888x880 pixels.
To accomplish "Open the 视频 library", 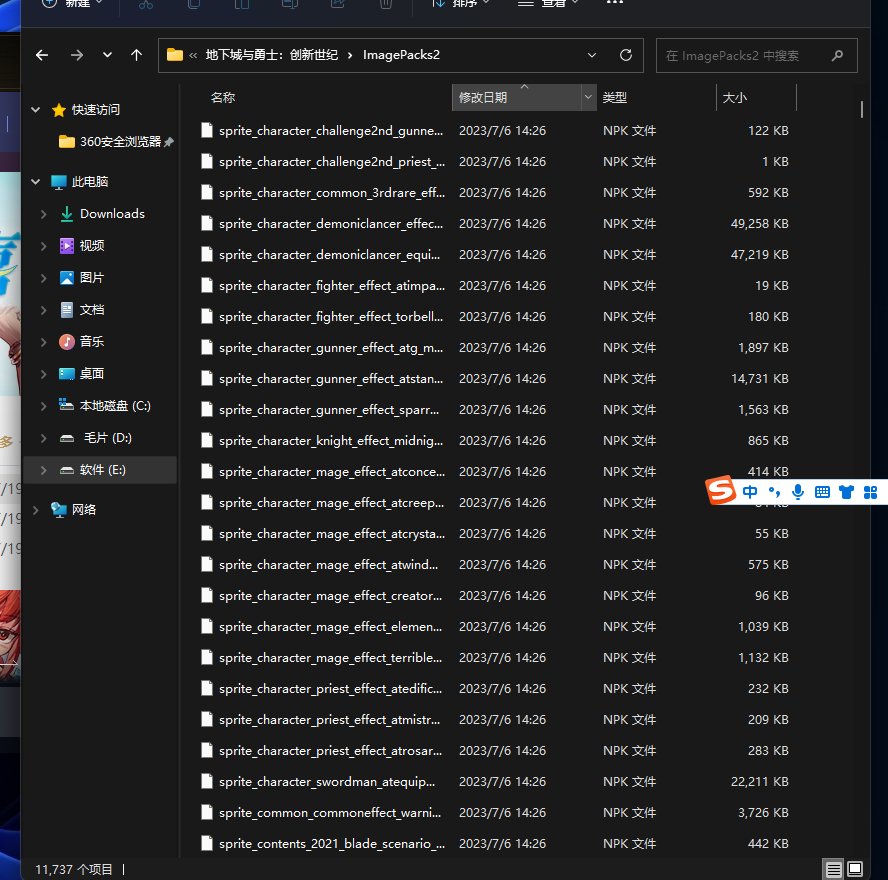I will [x=92, y=245].
